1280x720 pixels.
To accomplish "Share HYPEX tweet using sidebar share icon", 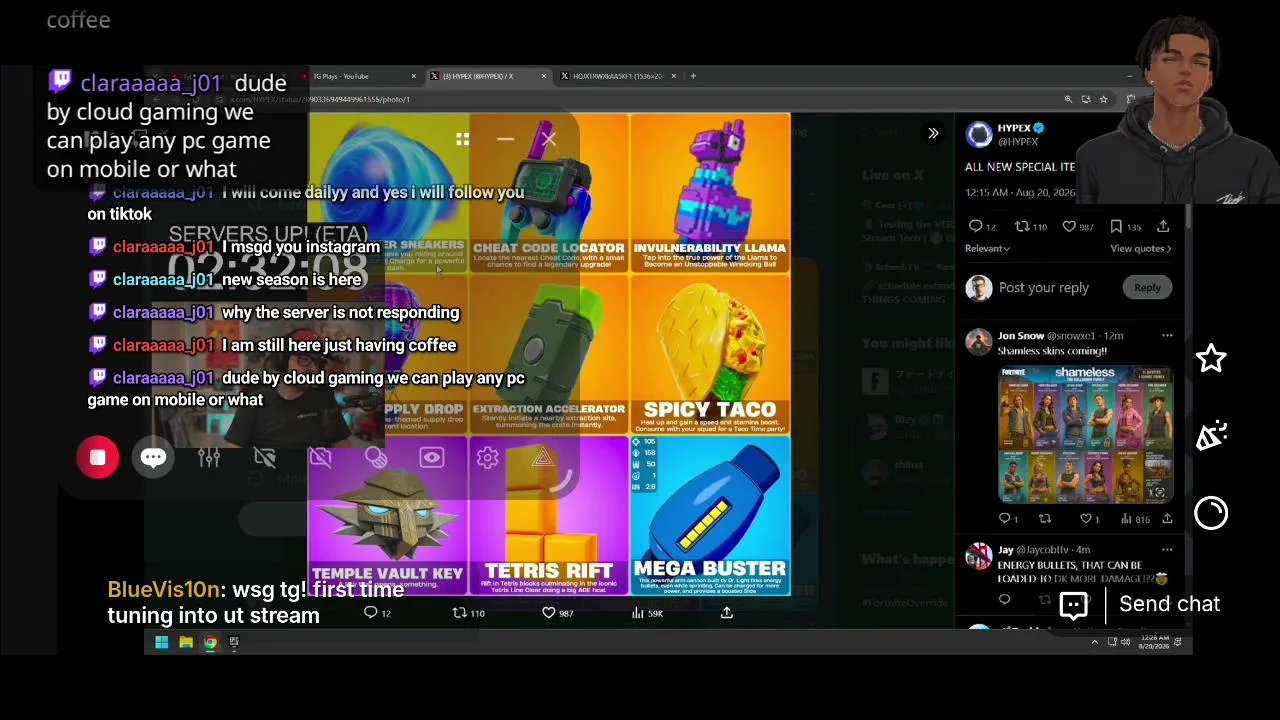I will click(x=1163, y=227).
